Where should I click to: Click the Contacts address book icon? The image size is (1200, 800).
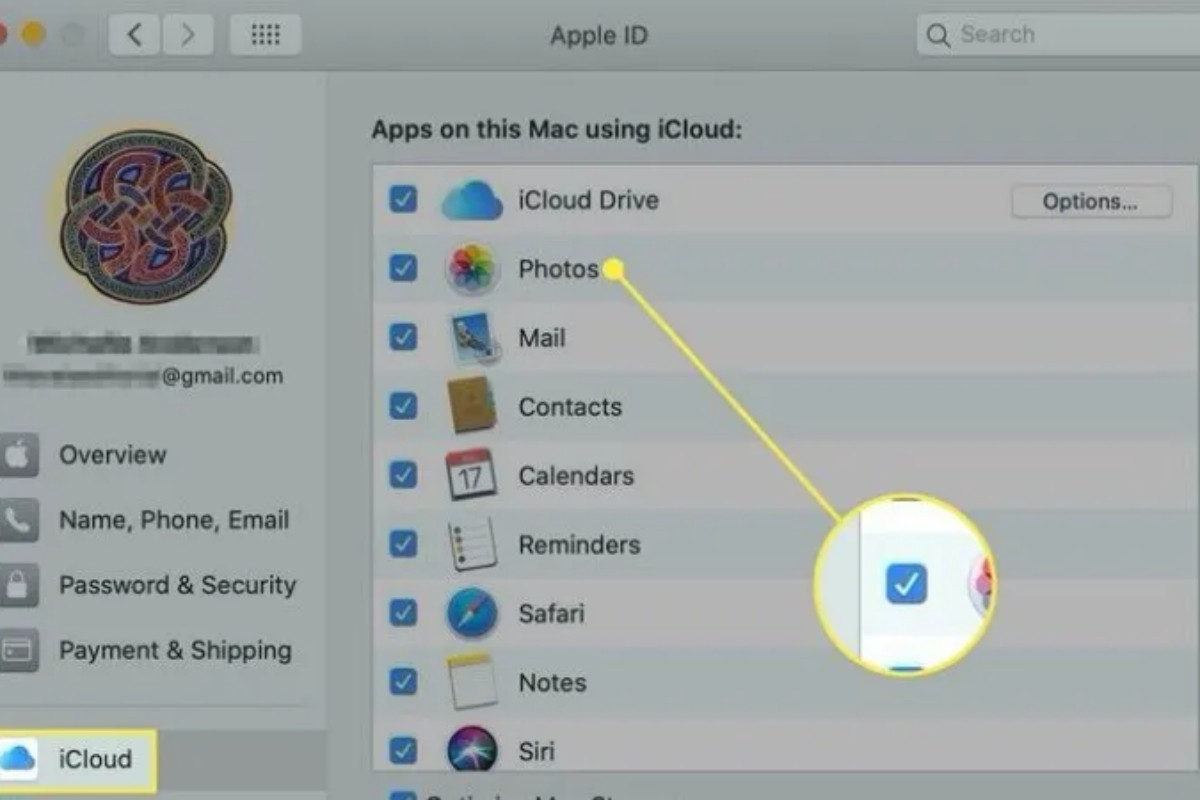point(471,407)
